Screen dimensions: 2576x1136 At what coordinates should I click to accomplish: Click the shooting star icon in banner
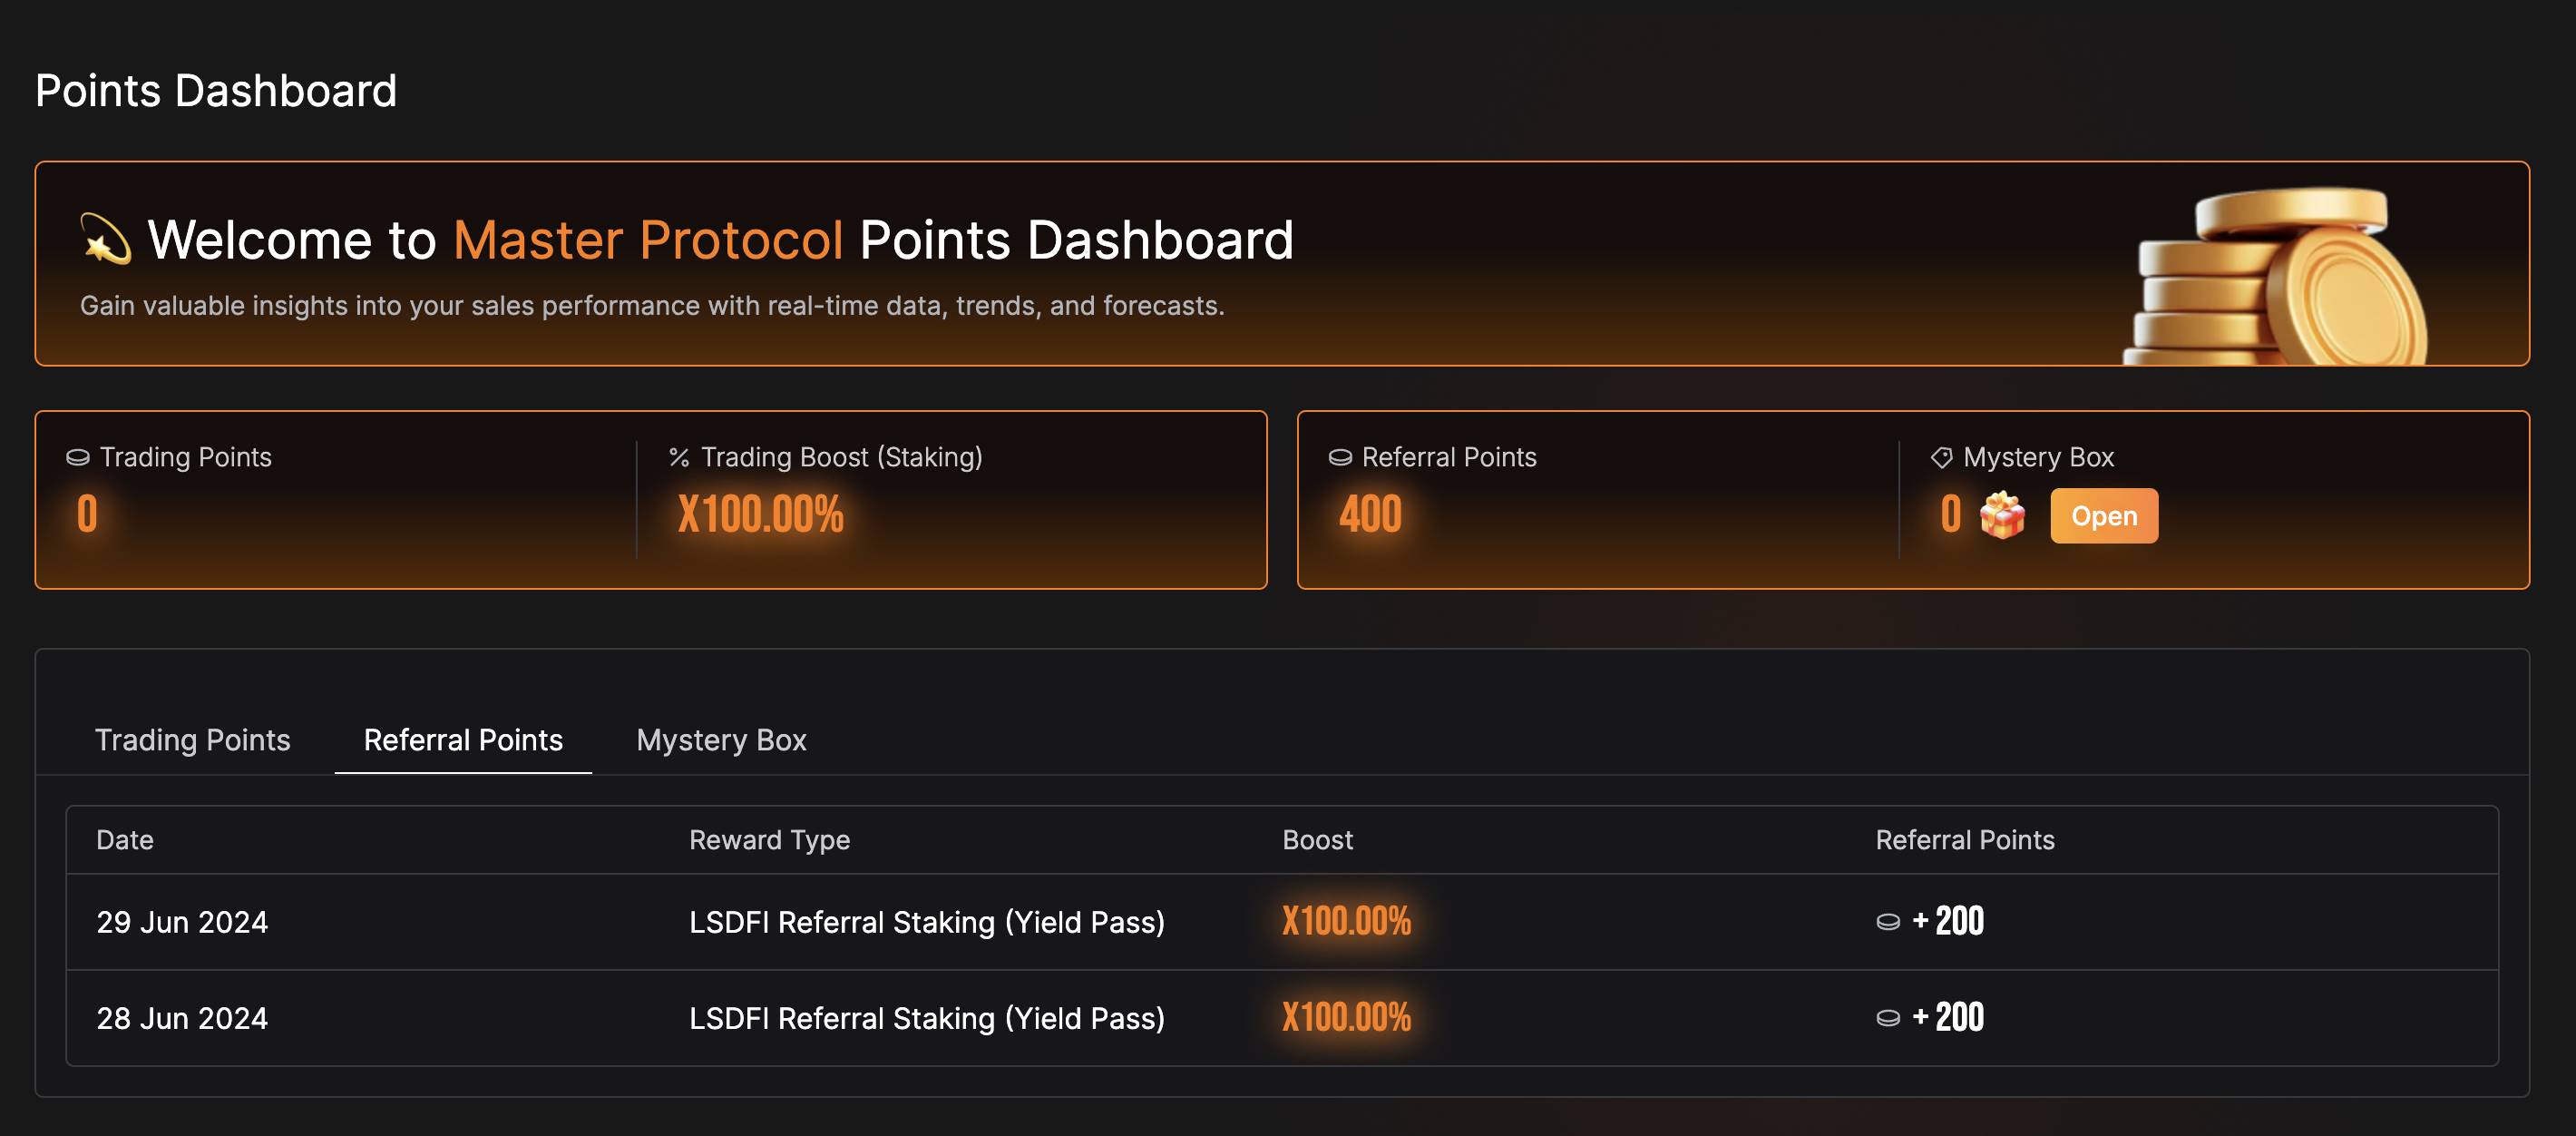(106, 240)
